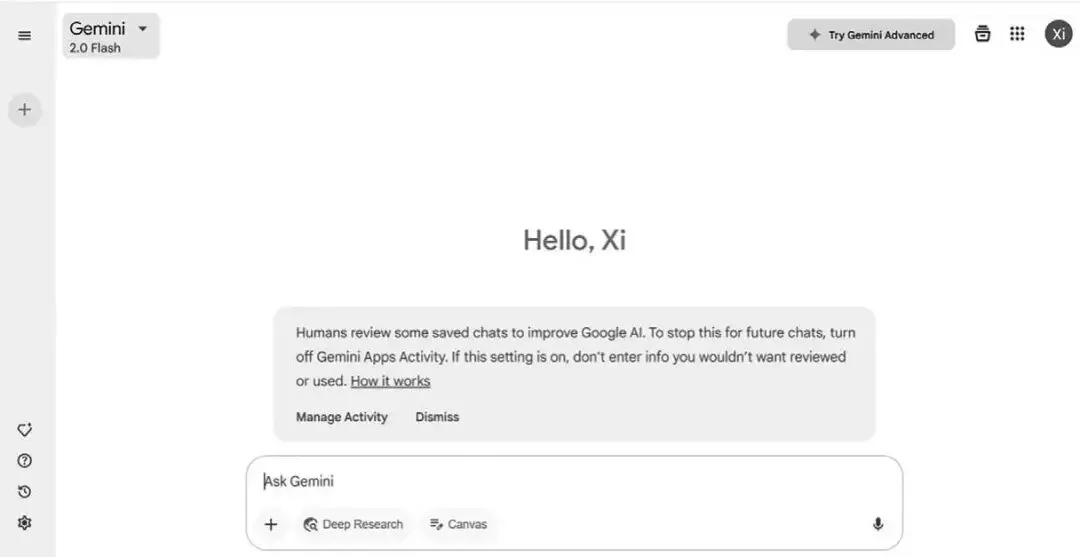This screenshot has width=1080, height=557.
Task: Dismiss the privacy notice
Action: pyautogui.click(x=437, y=417)
